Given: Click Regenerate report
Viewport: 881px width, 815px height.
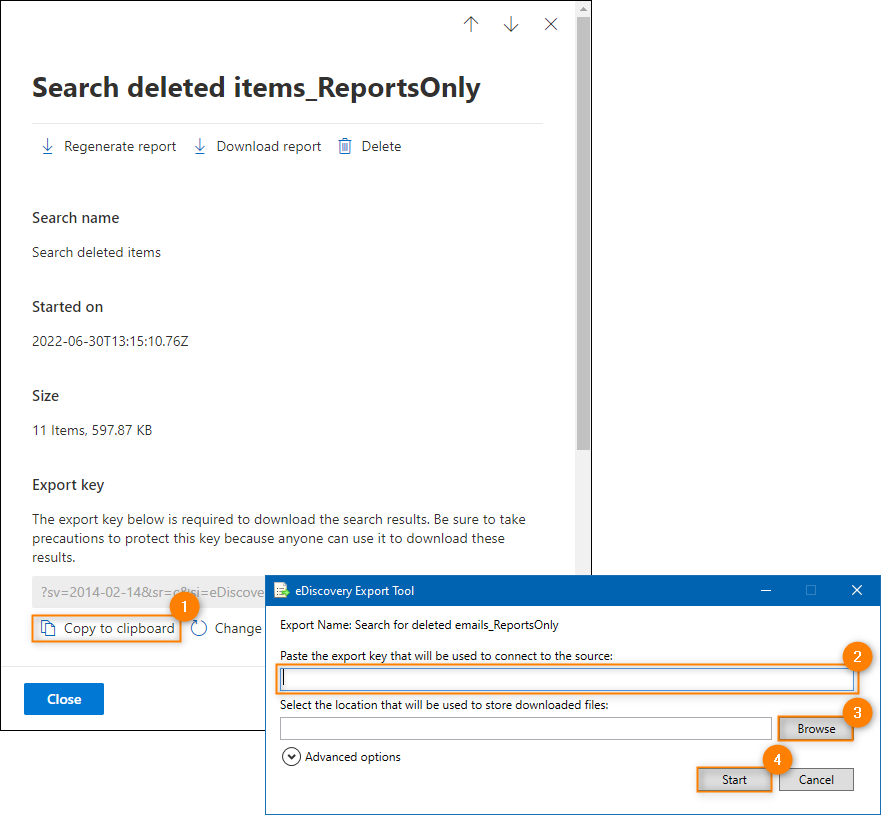Looking at the screenshot, I should click(x=109, y=147).
